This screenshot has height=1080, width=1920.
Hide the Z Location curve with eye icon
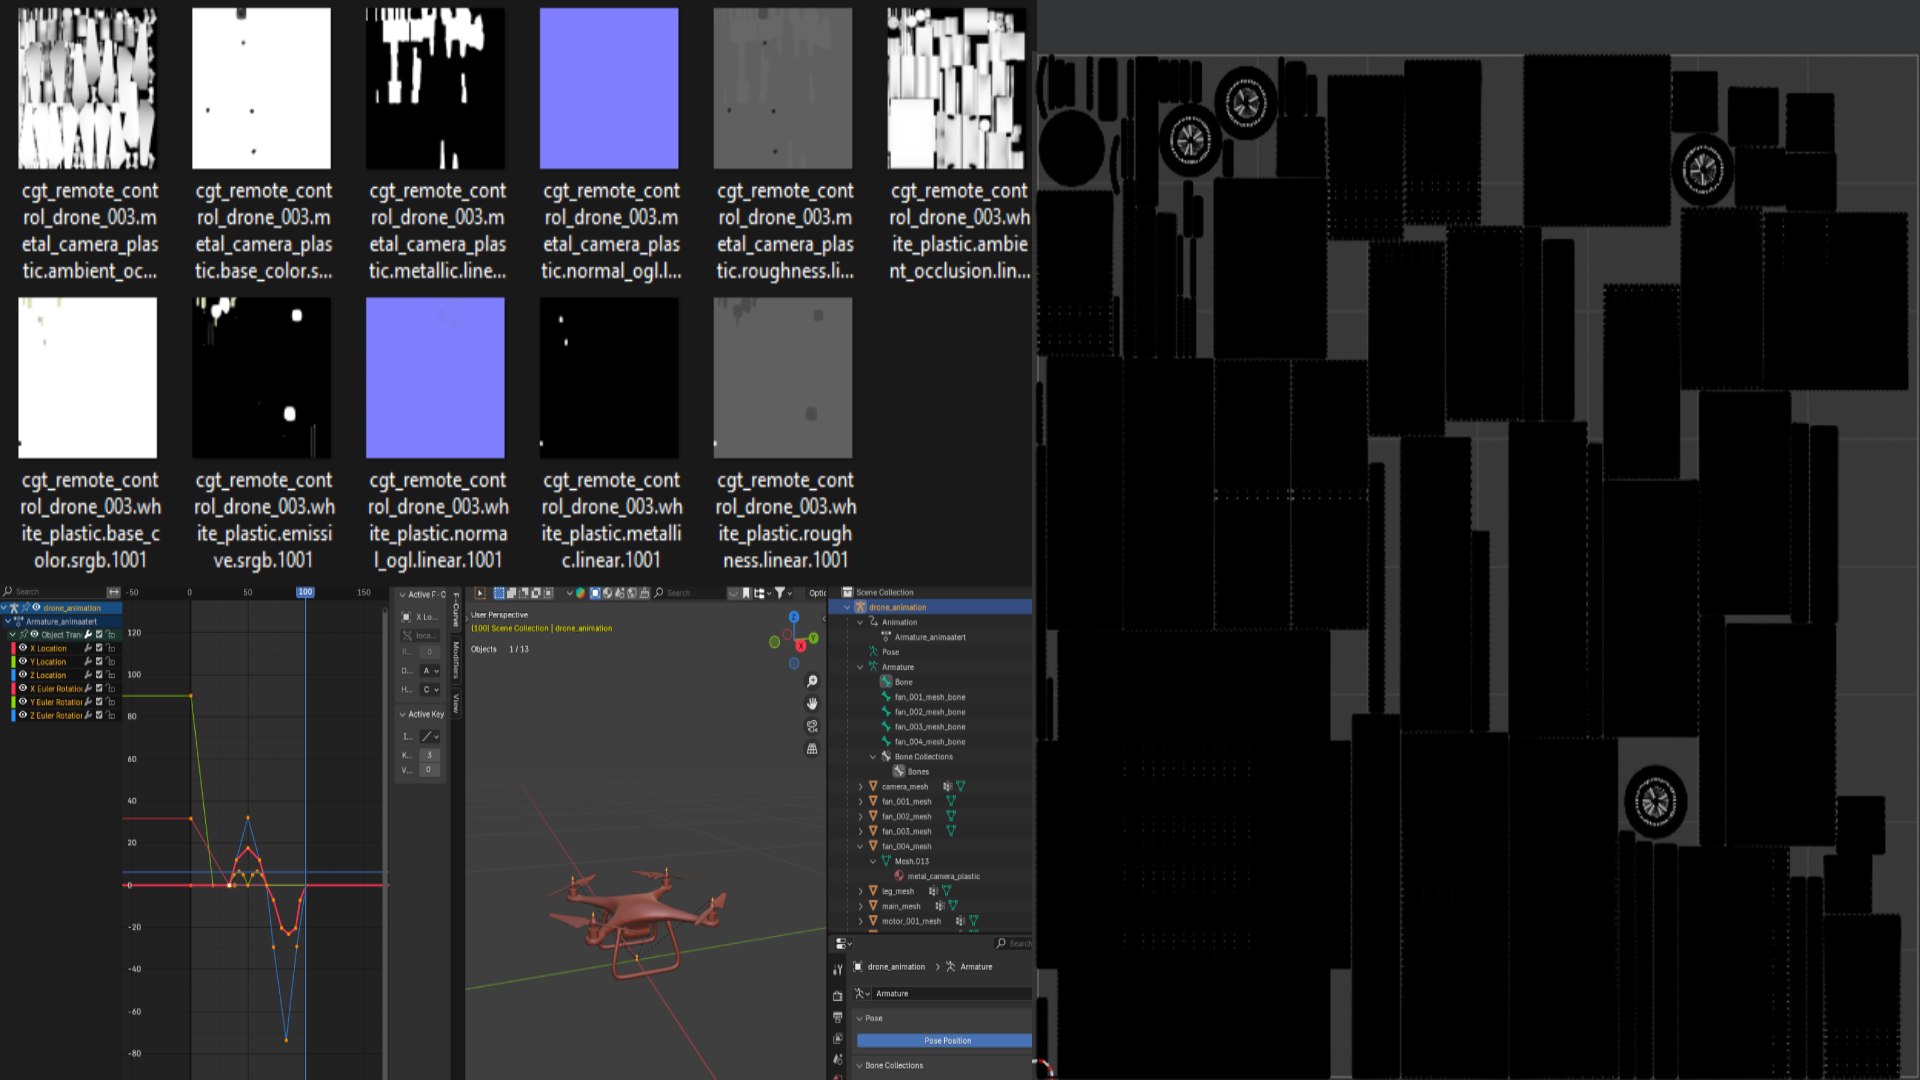pyautogui.click(x=23, y=675)
